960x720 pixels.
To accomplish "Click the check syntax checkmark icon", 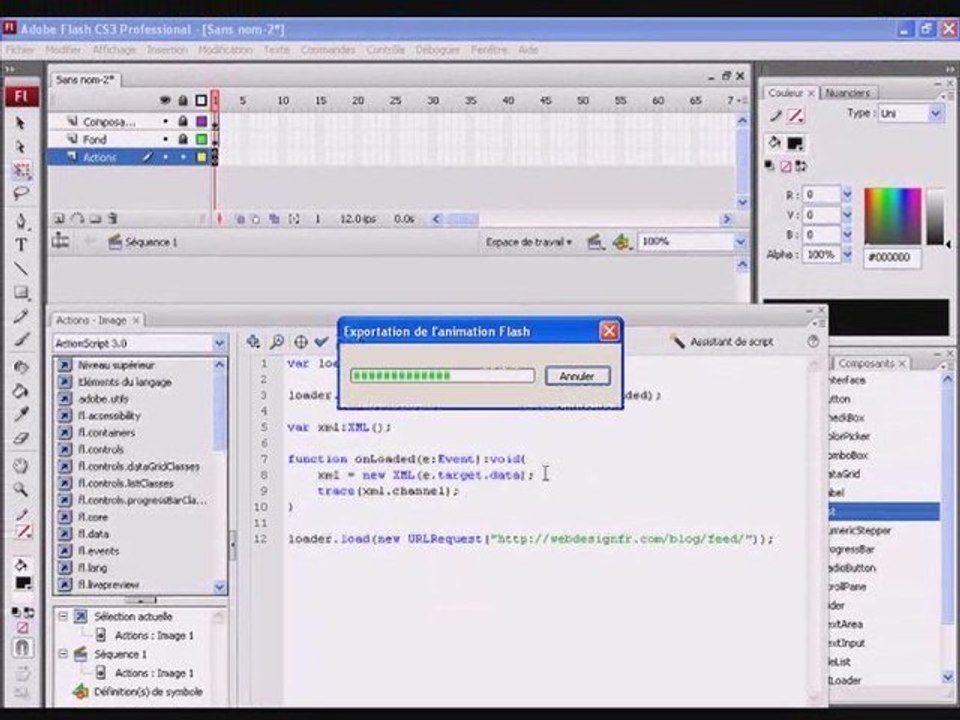I will [321, 342].
